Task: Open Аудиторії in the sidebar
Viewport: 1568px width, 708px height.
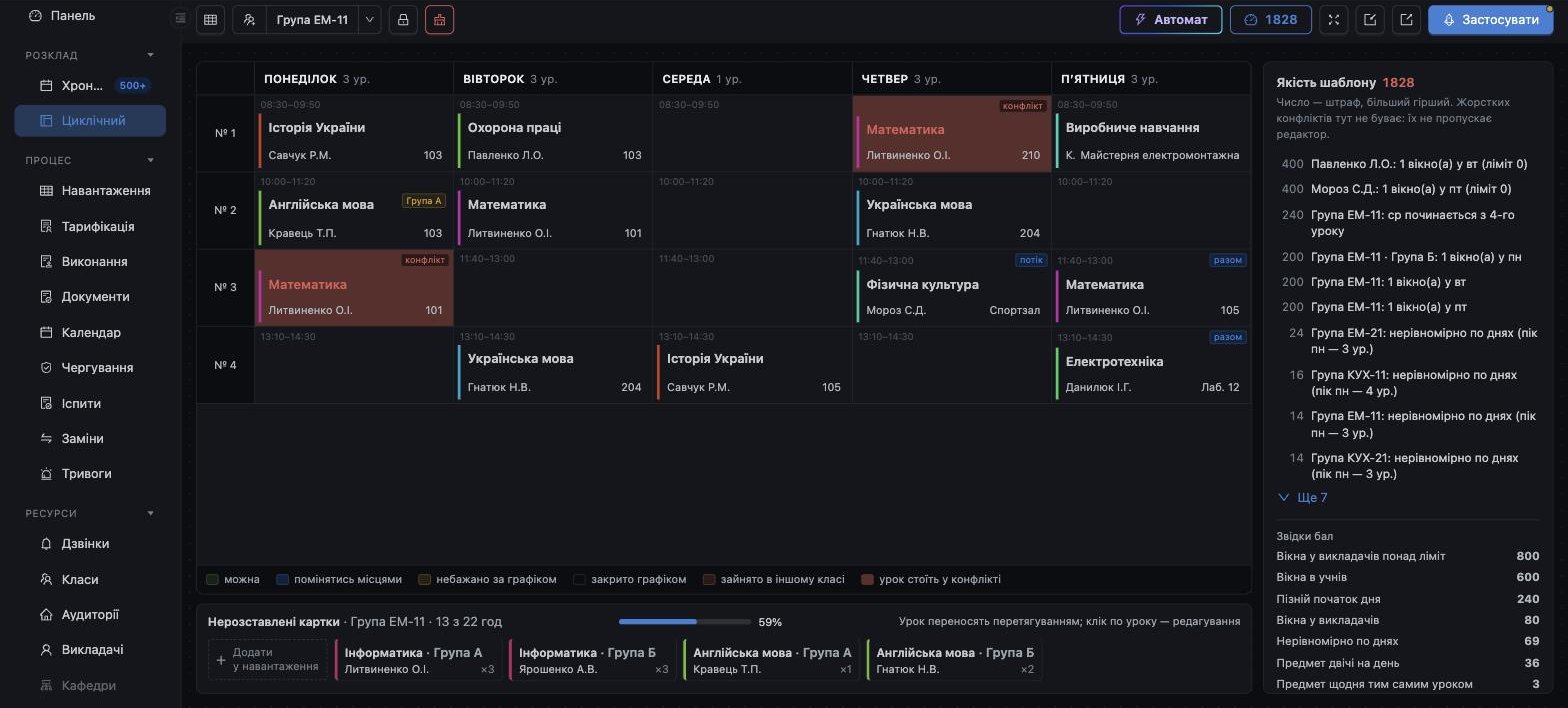Action: [x=90, y=615]
